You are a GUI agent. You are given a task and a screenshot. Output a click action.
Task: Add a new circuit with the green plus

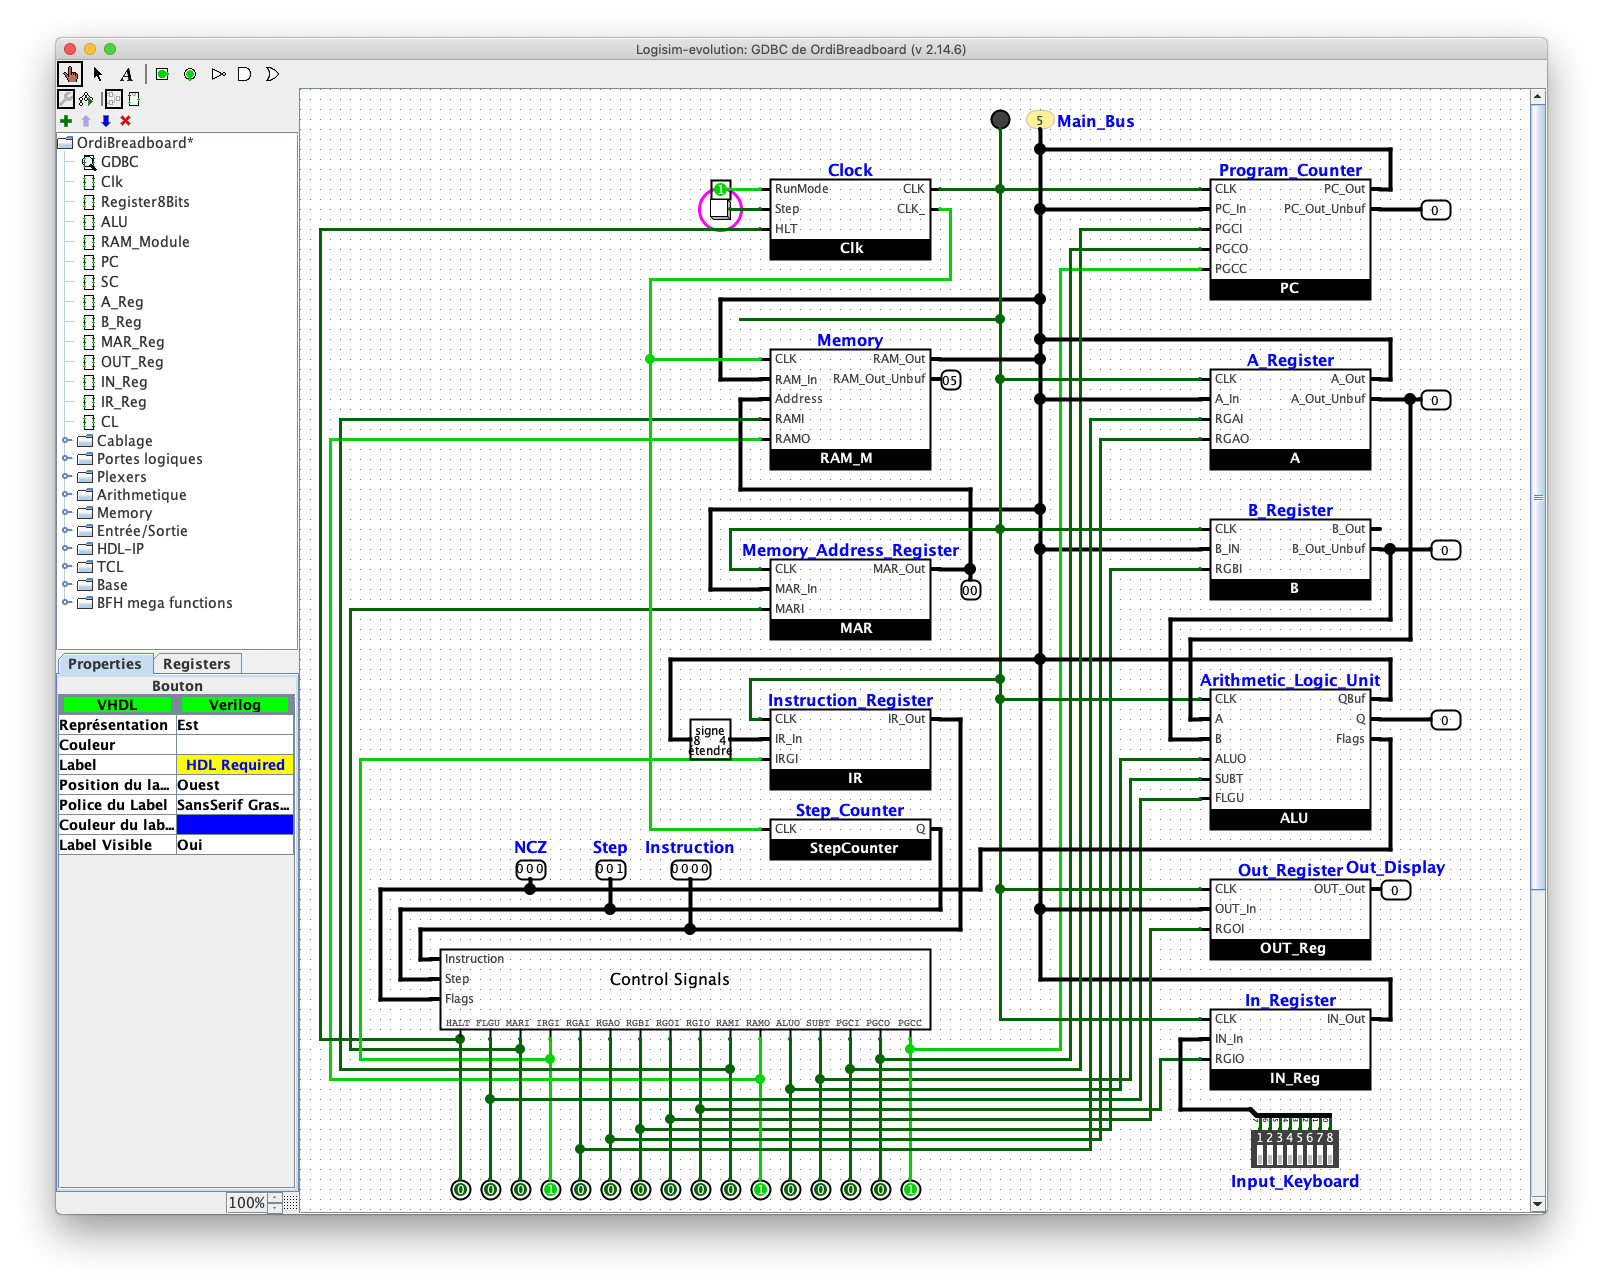pyautogui.click(x=66, y=120)
